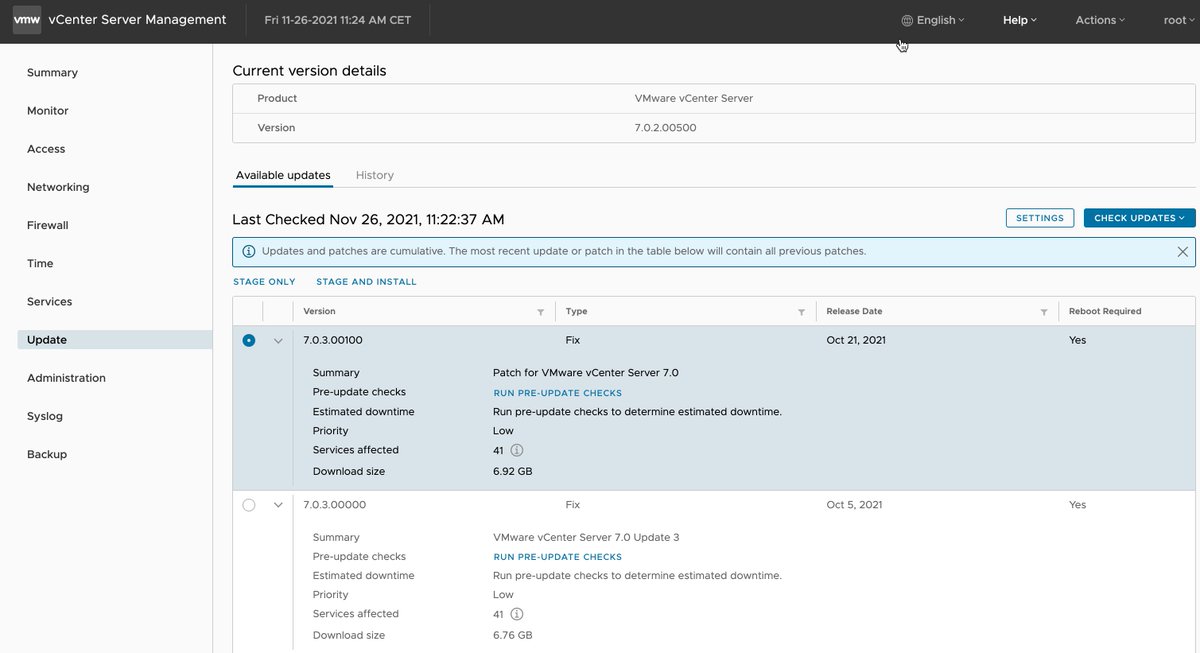1200x653 pixels.
Task: Open the Actions dropdown menu
Action: [1100, 20]
